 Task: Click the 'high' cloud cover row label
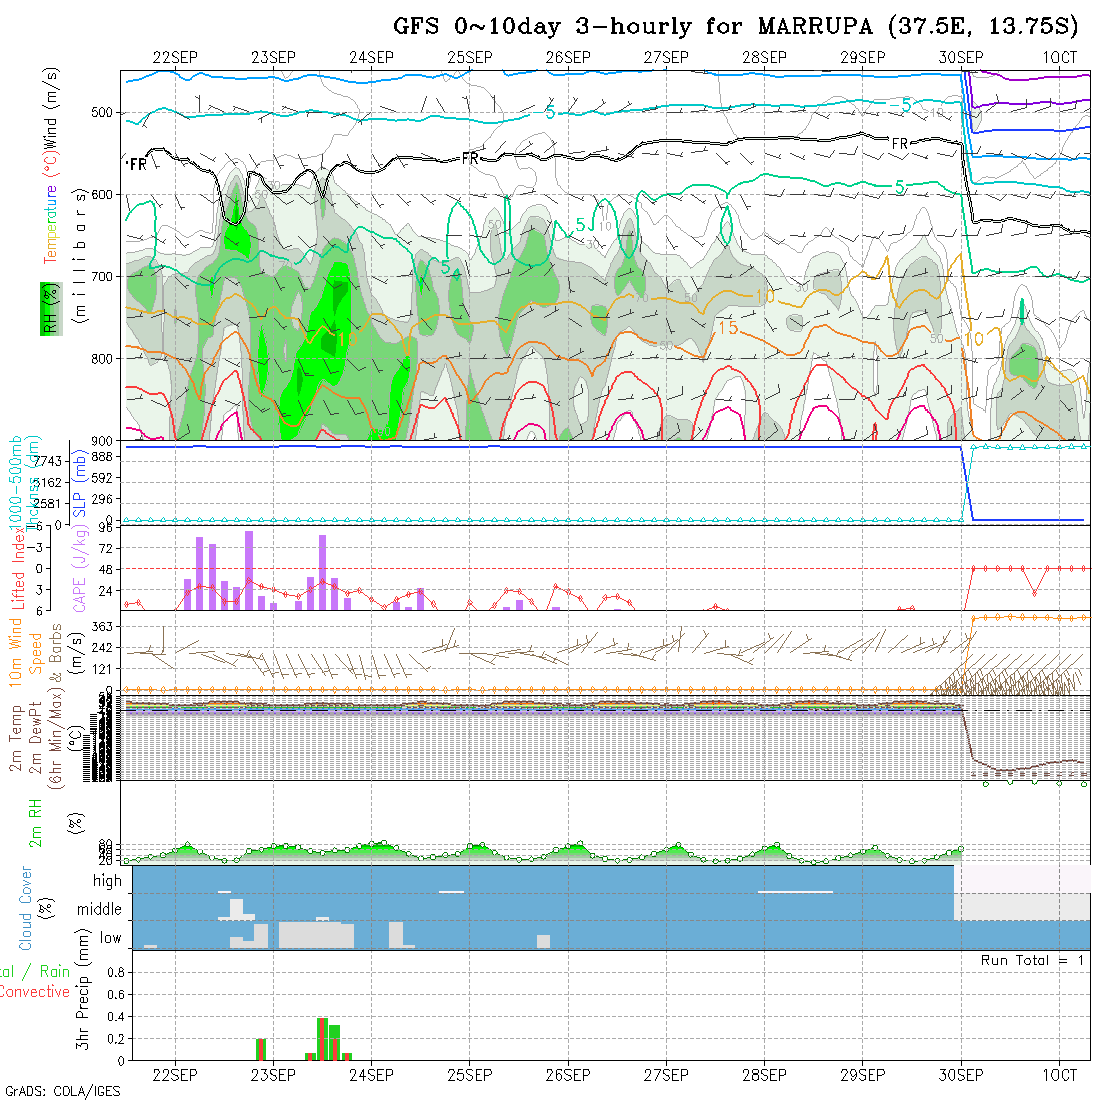pyautogui.click(x=107, y=881)
